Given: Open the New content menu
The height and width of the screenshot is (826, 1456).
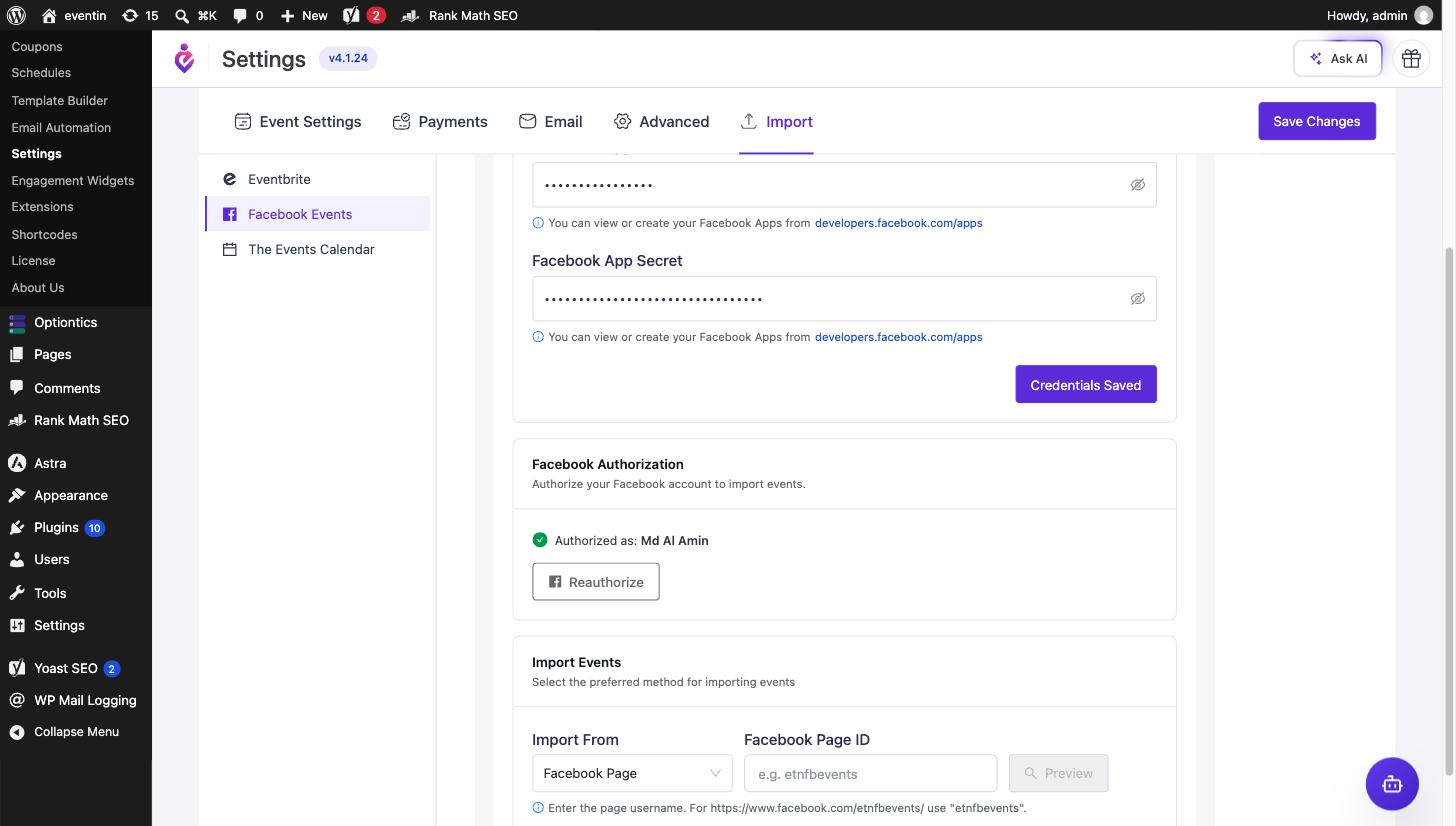Looking at the screenshot, I should (x=304, y=15).
